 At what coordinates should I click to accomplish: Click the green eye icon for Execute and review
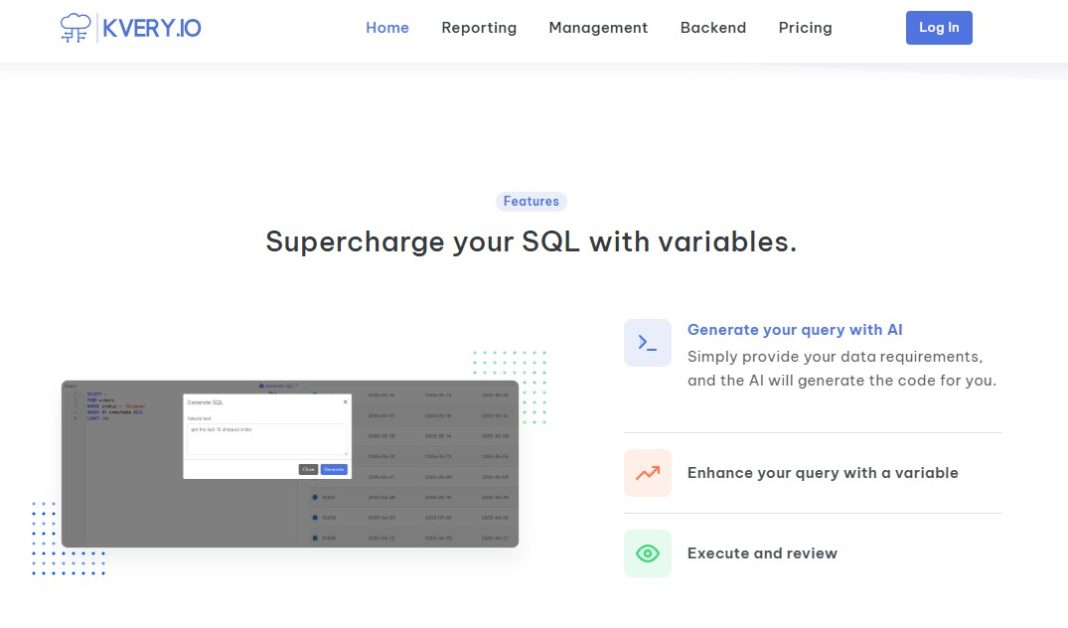tap(647, 553)
